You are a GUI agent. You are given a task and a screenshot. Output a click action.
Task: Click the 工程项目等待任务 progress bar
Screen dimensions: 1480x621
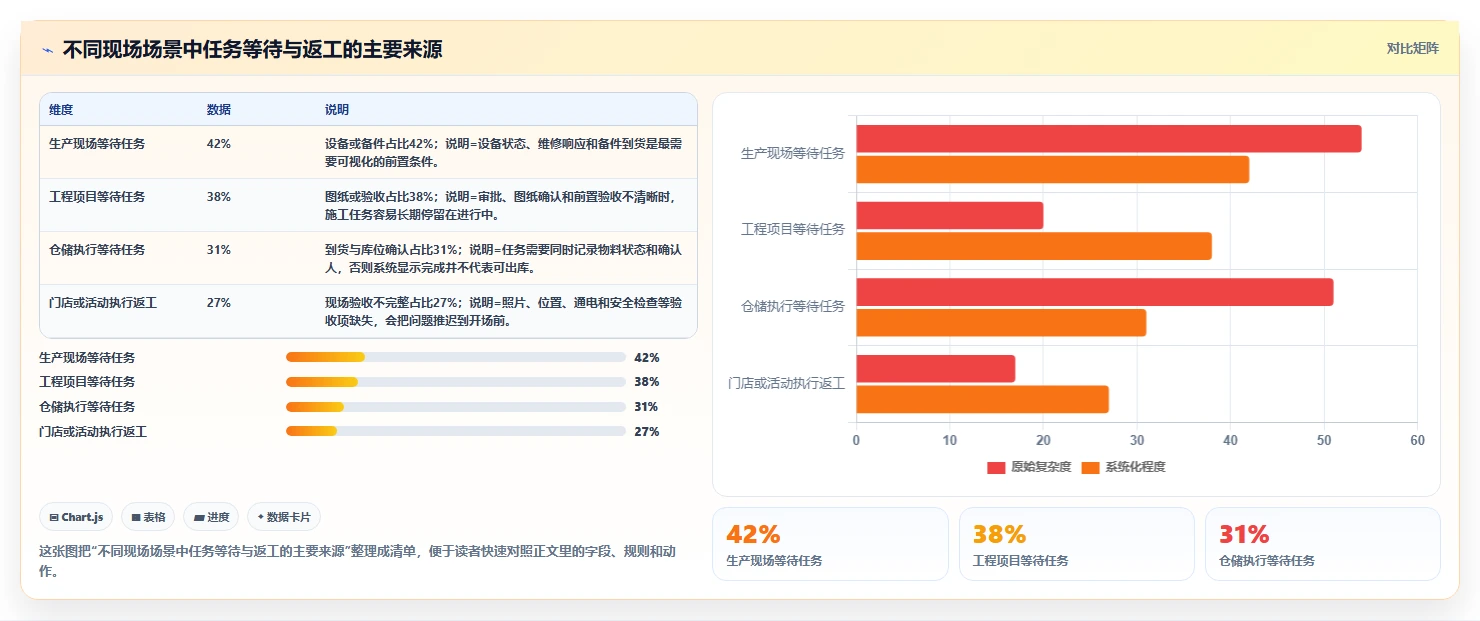click(456, 382)
